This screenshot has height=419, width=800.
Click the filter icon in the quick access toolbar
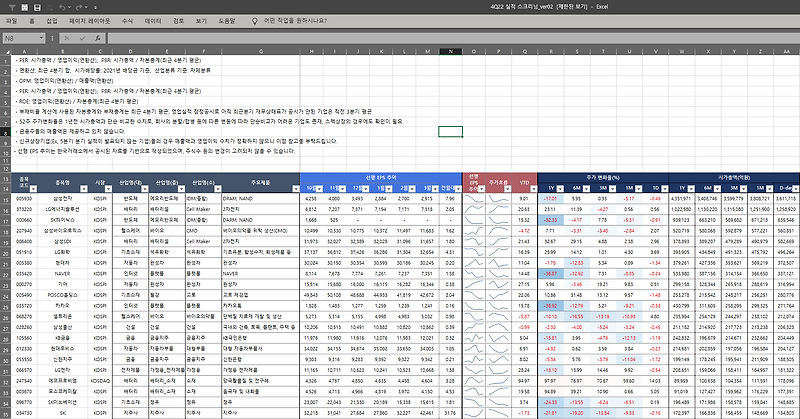12,7
